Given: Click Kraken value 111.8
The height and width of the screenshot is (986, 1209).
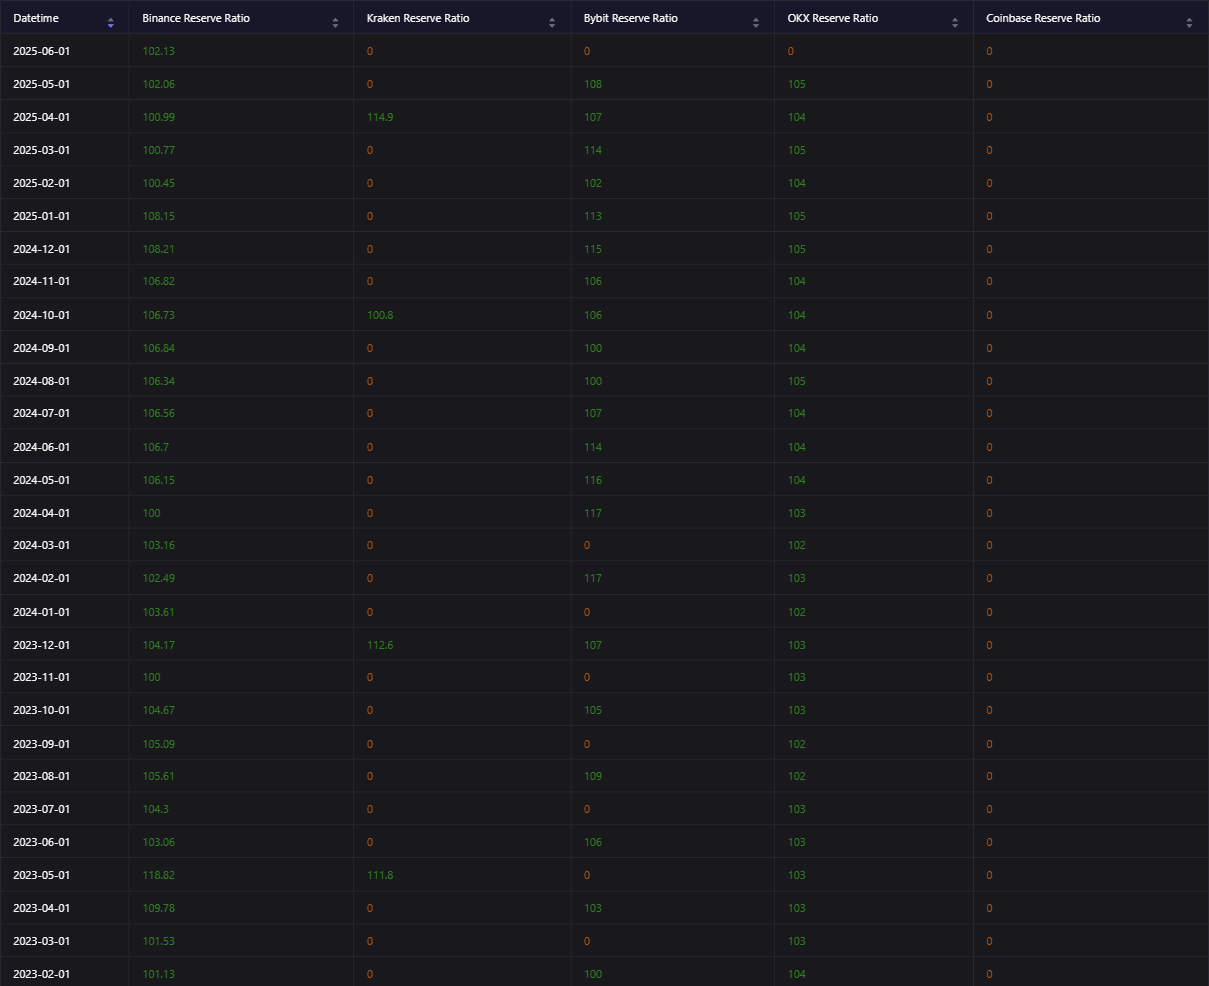Looking at the screenshot, I should [380, 875].
